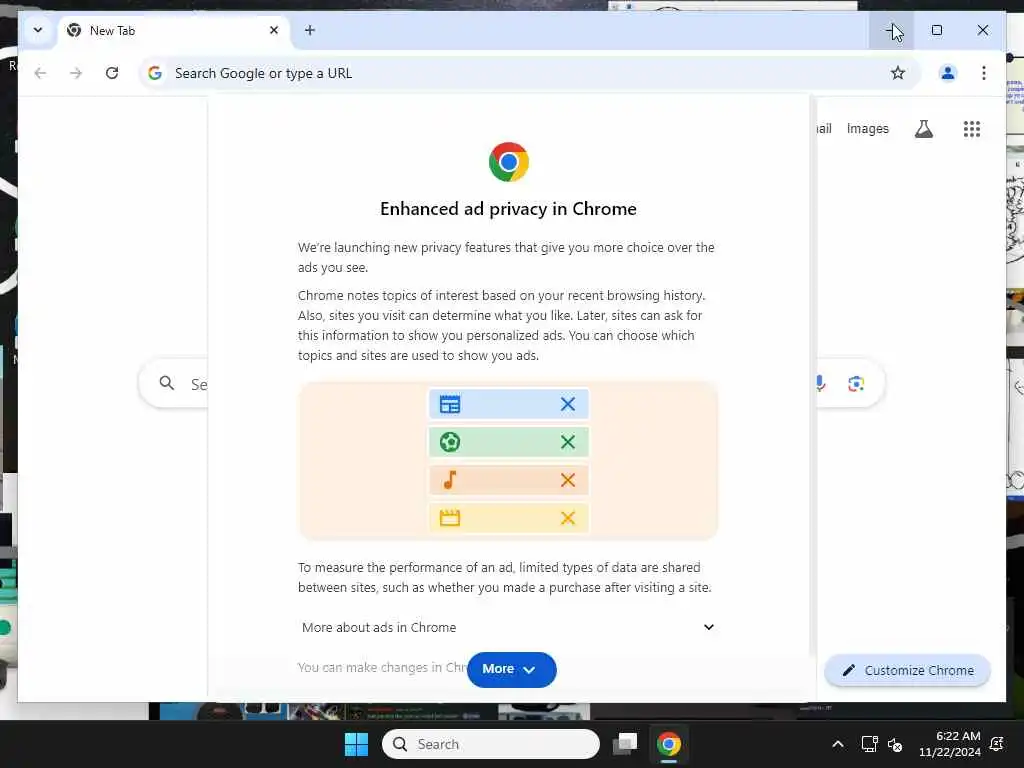1024x768 pixels.
Task: Click the magnifier icon in Google search box
Action: (x=167, y=383)
